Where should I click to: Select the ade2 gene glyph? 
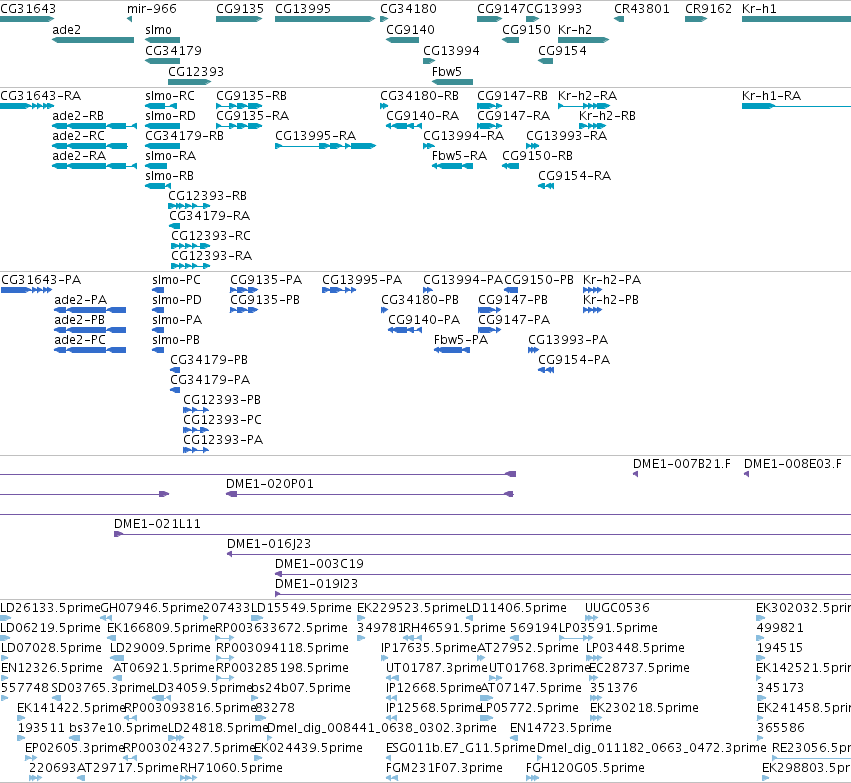[x=93, y=40]
